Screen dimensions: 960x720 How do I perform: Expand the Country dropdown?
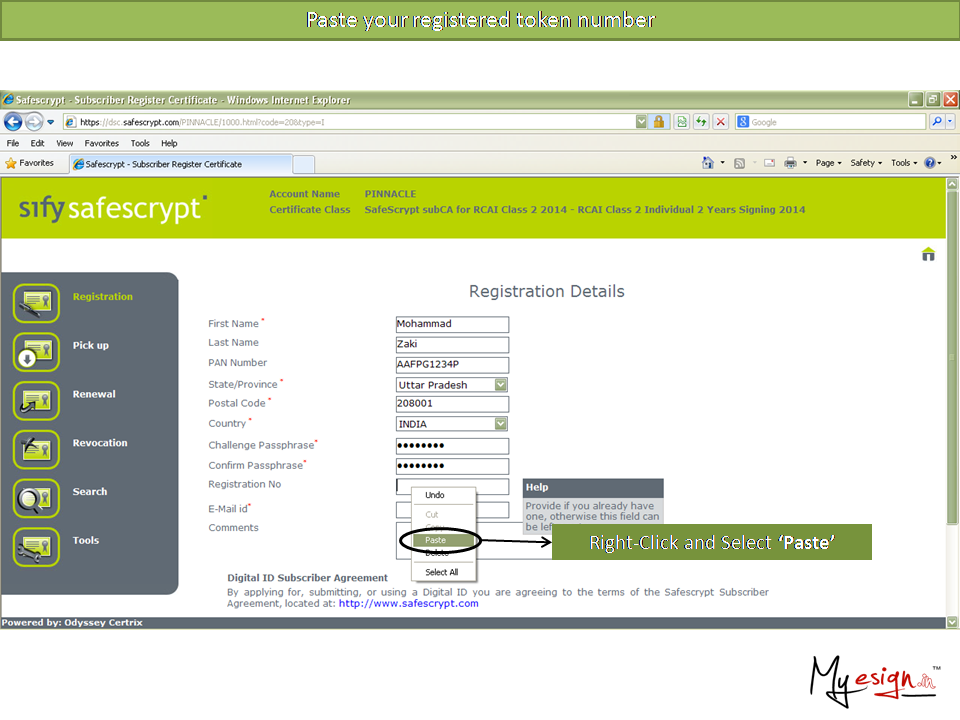coord(501,424)
